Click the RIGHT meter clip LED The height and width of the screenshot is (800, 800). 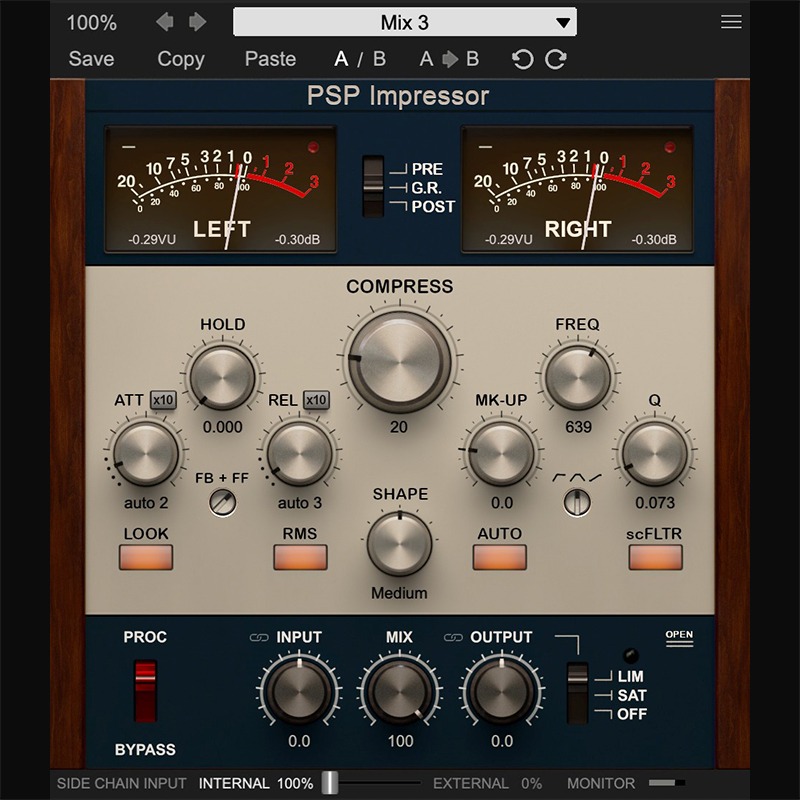click(x=669, y=147)
